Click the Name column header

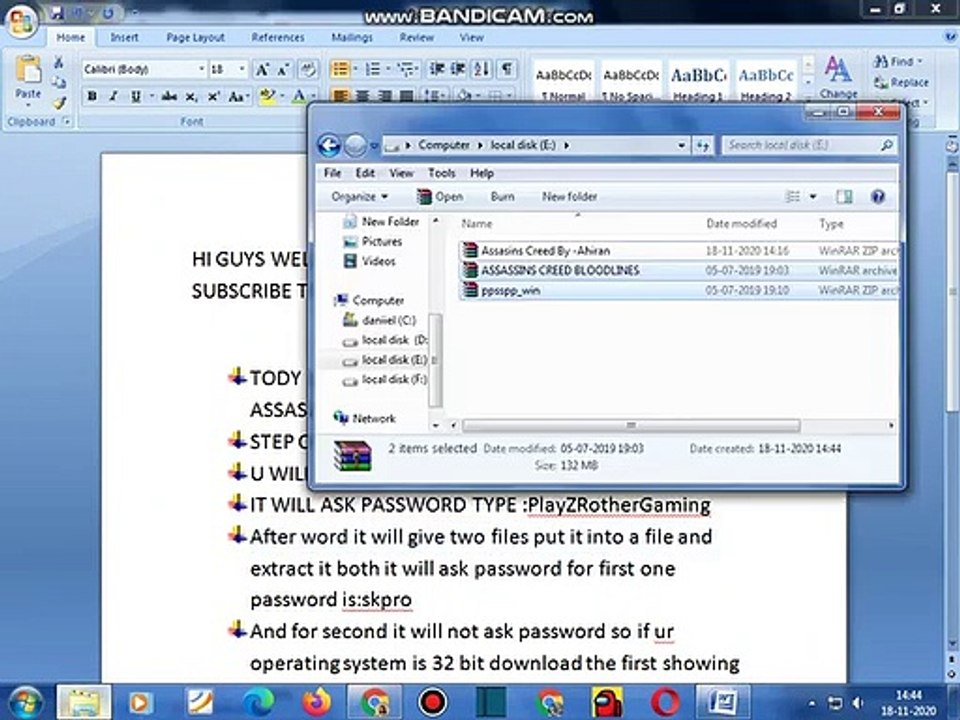(476, 224)
